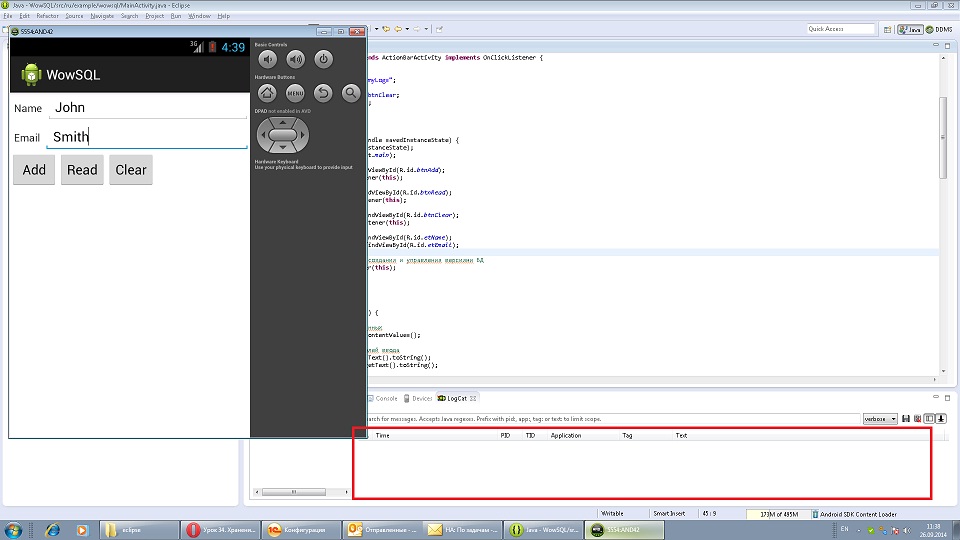Tap the emulator MENU hardware button

tap(295, 93)
